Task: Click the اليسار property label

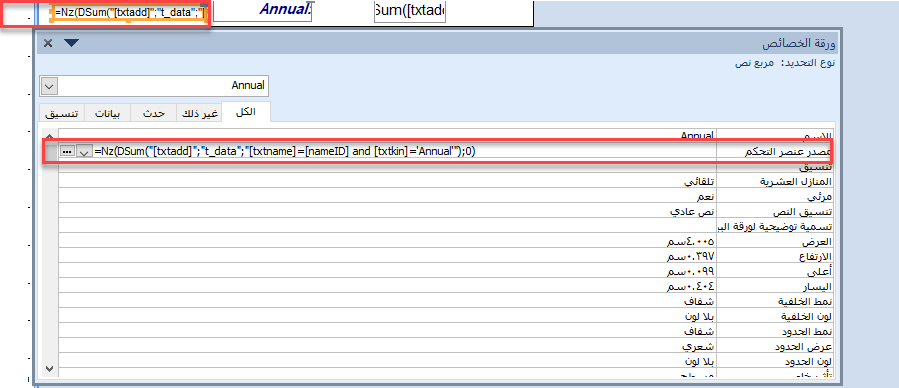Action: pos(818,287)
